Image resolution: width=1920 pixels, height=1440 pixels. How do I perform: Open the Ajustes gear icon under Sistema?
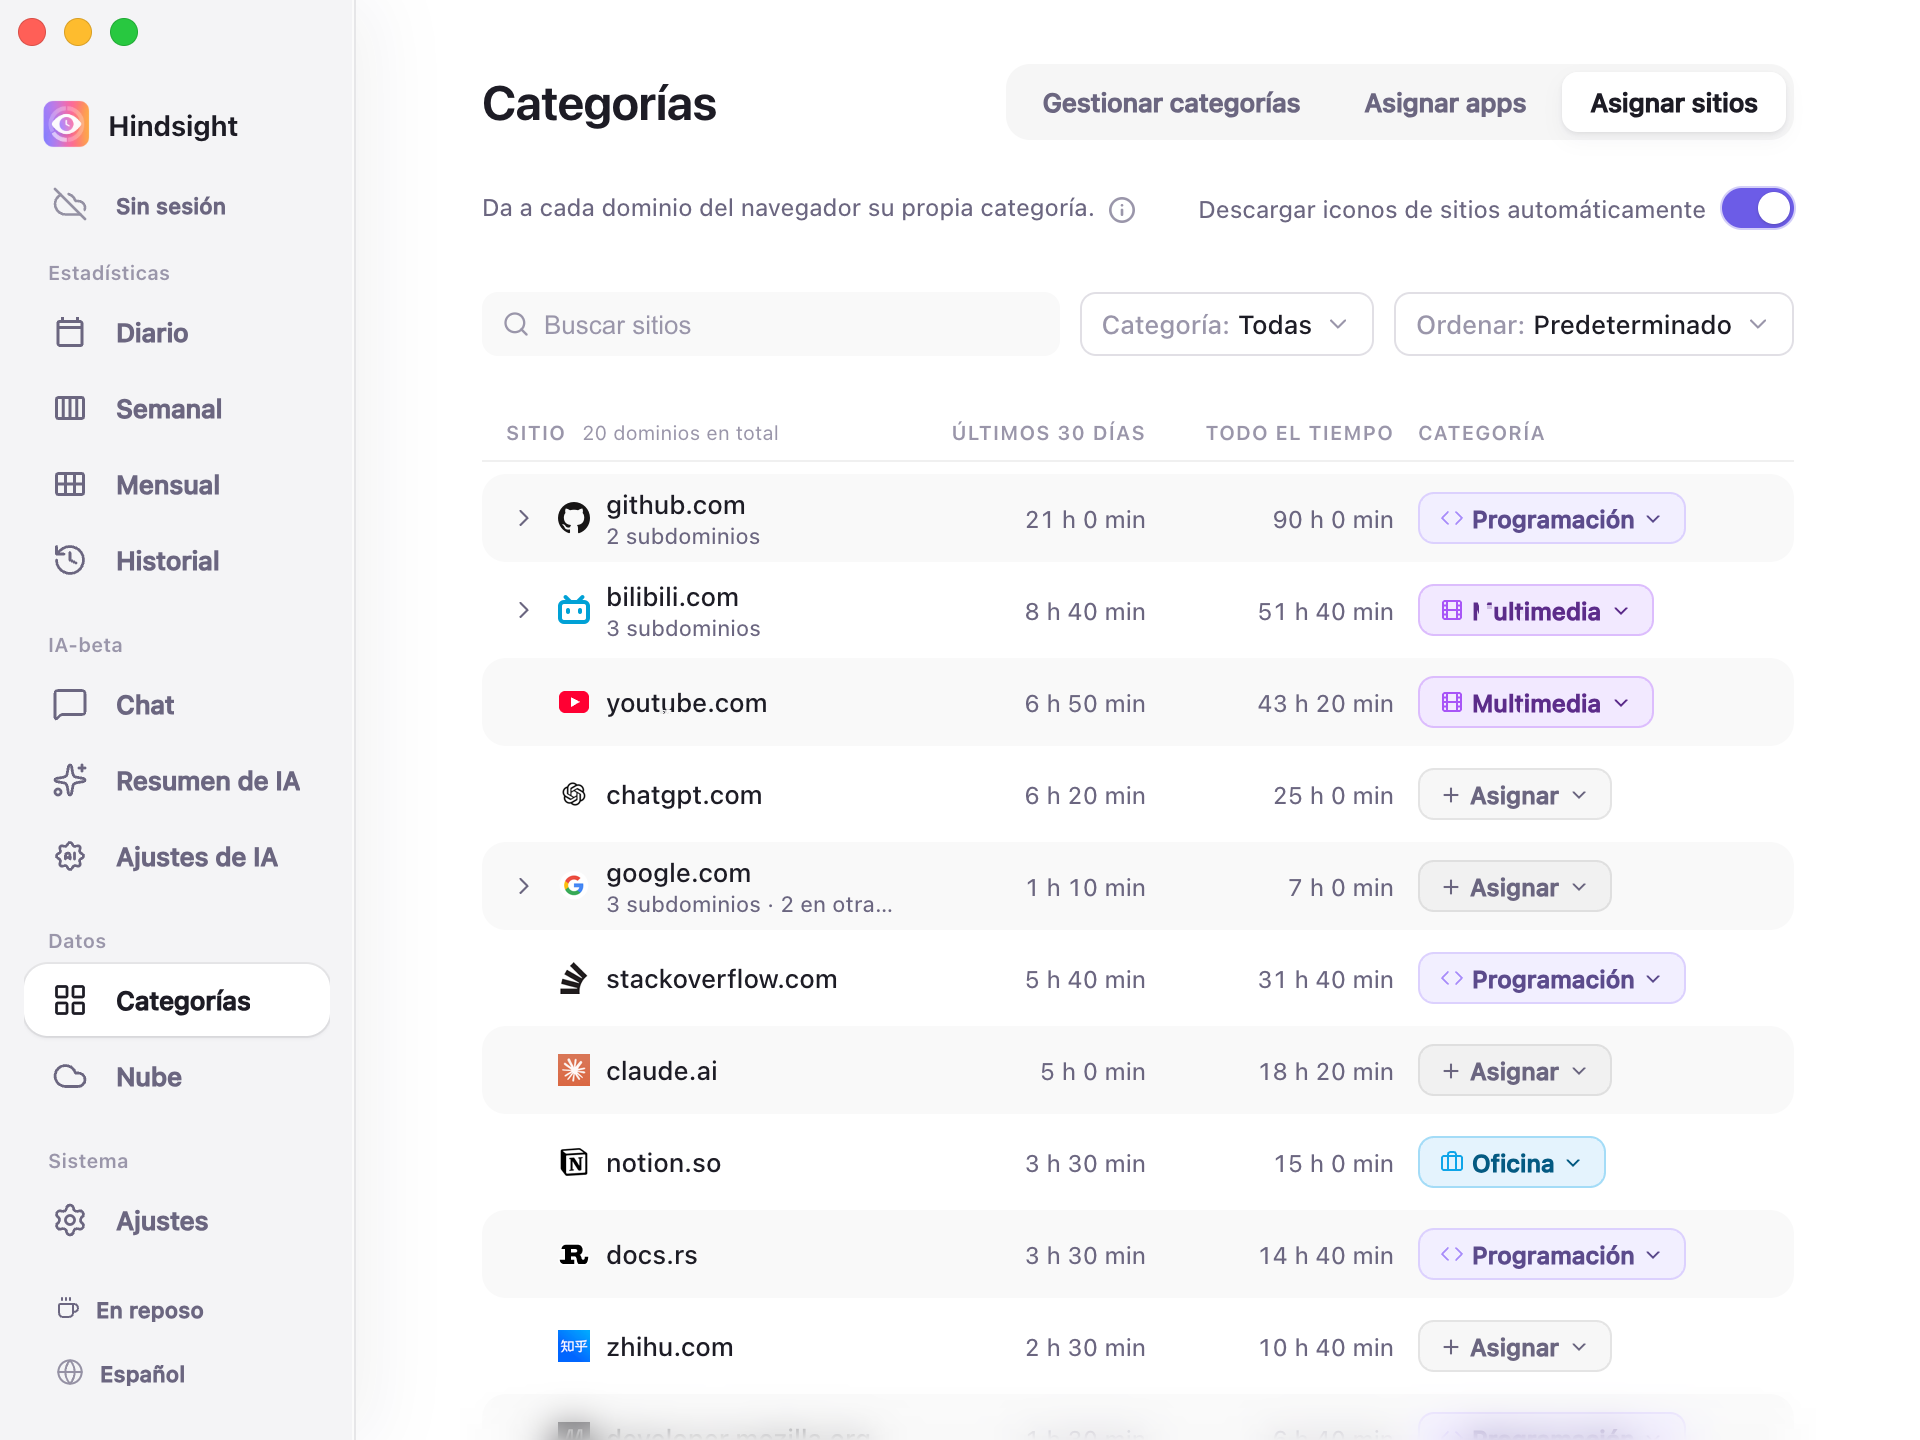[70, 1220]
